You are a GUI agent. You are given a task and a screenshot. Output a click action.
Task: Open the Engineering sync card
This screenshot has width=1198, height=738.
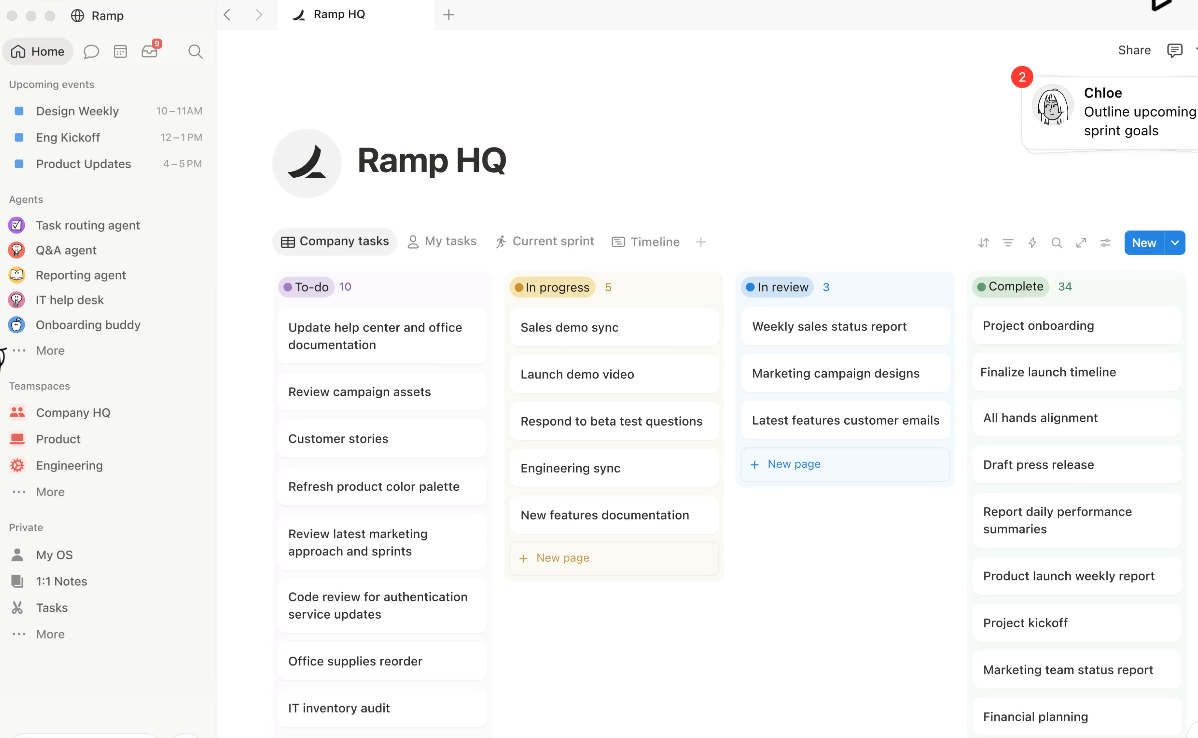(x=614, y=468)
